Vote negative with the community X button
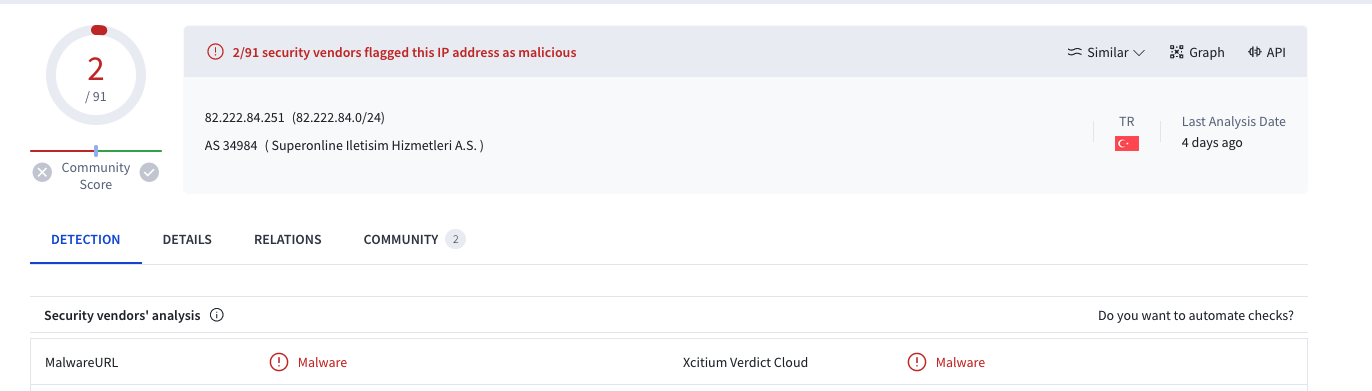 tap(42, 172)
